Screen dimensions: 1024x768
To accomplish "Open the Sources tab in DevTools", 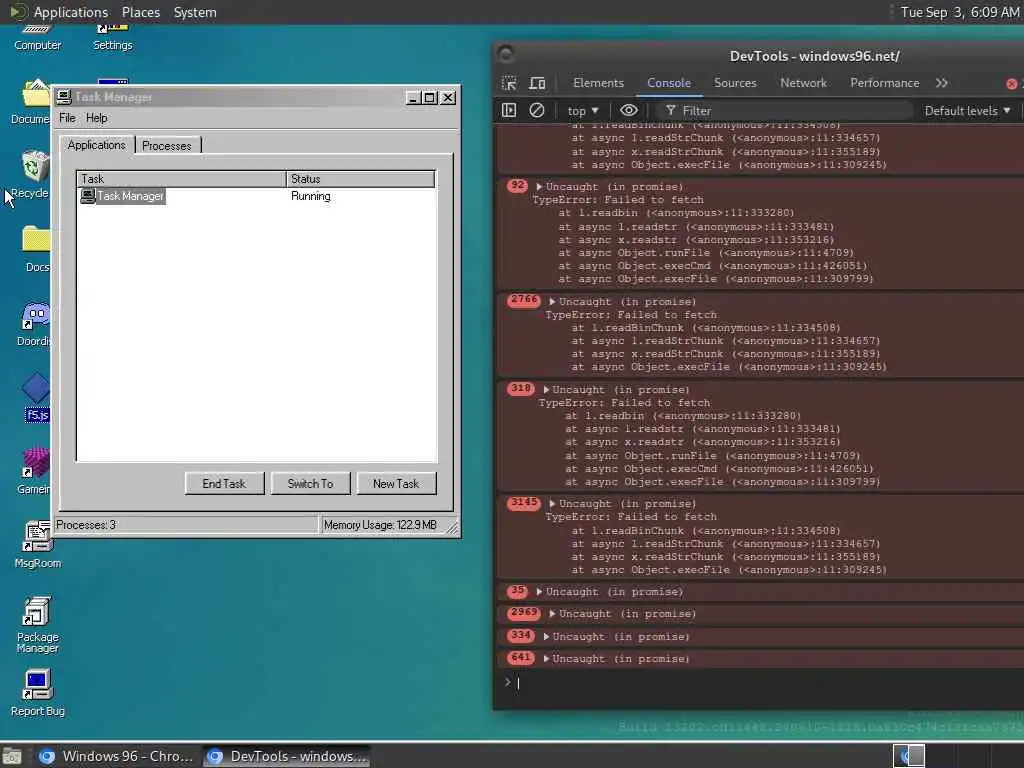I will pyautogui.click(x=735, y=83).
